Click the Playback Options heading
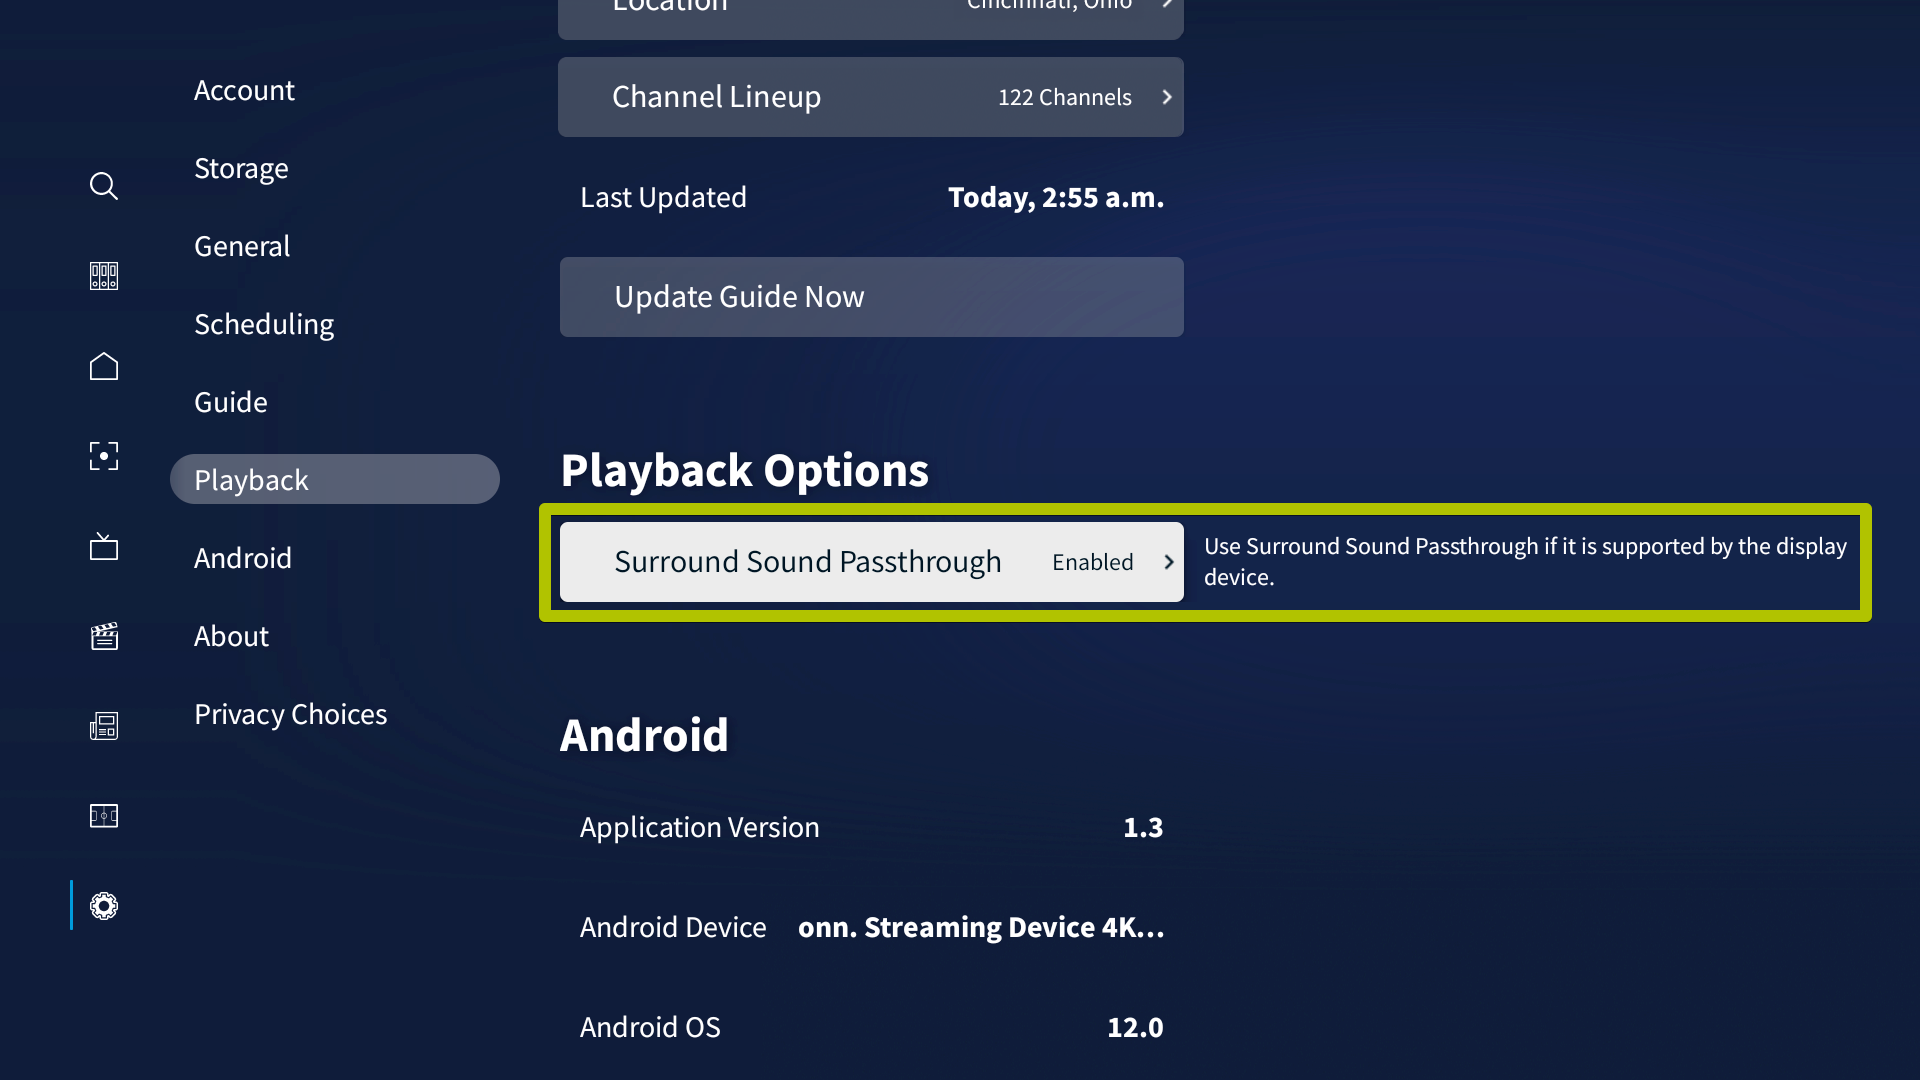The height and width of the screenshot is (1080, 1920). (744, 470)
